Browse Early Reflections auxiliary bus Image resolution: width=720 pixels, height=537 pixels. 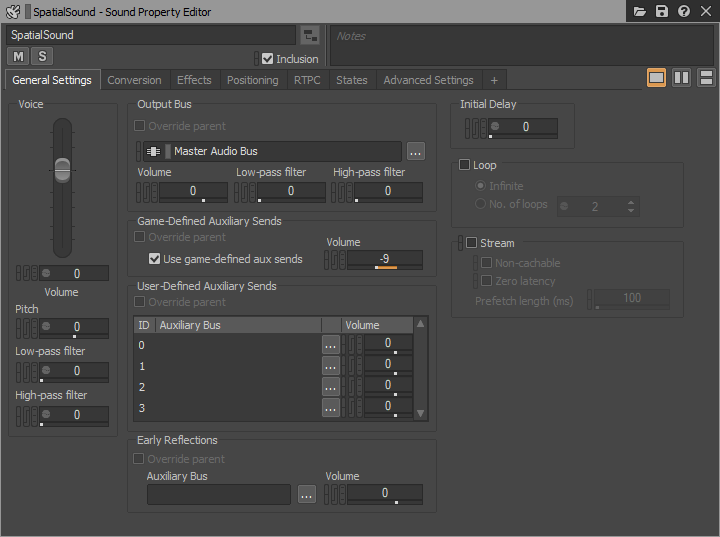point(307,494)
